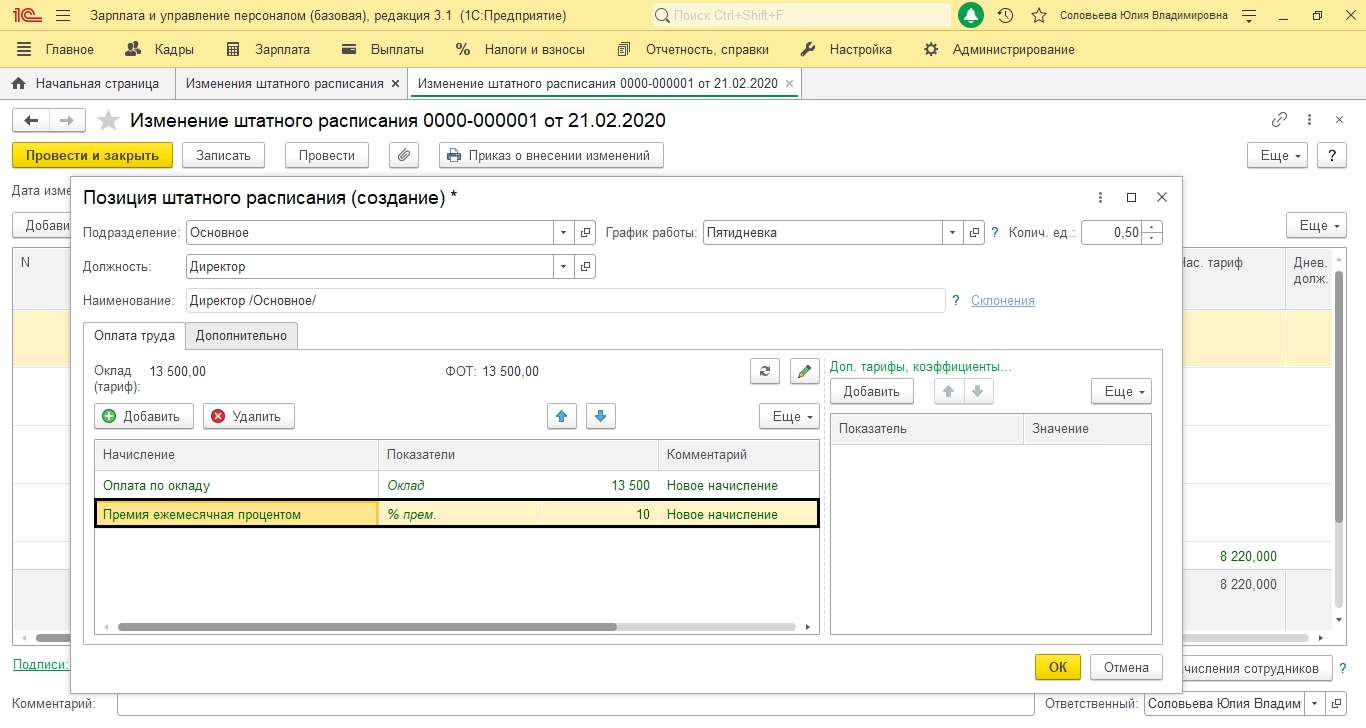
Task: Click the horizontal scrollbar under accruals table
Action: click(x=366, y=627)
